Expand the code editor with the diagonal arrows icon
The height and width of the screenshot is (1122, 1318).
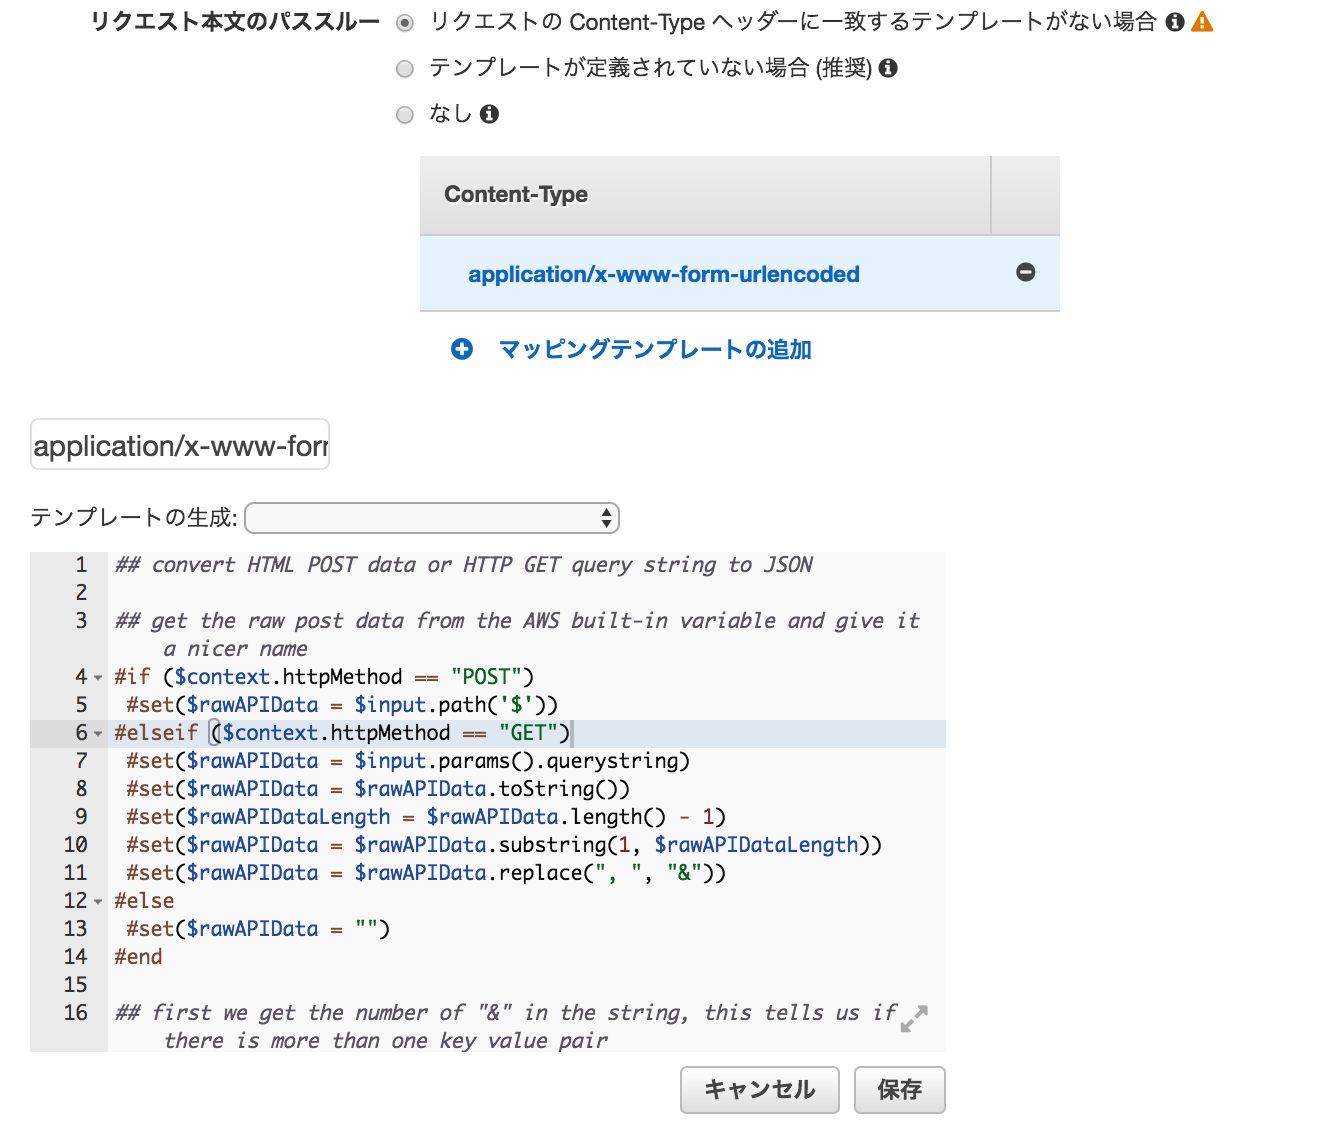coord(914,1019)
